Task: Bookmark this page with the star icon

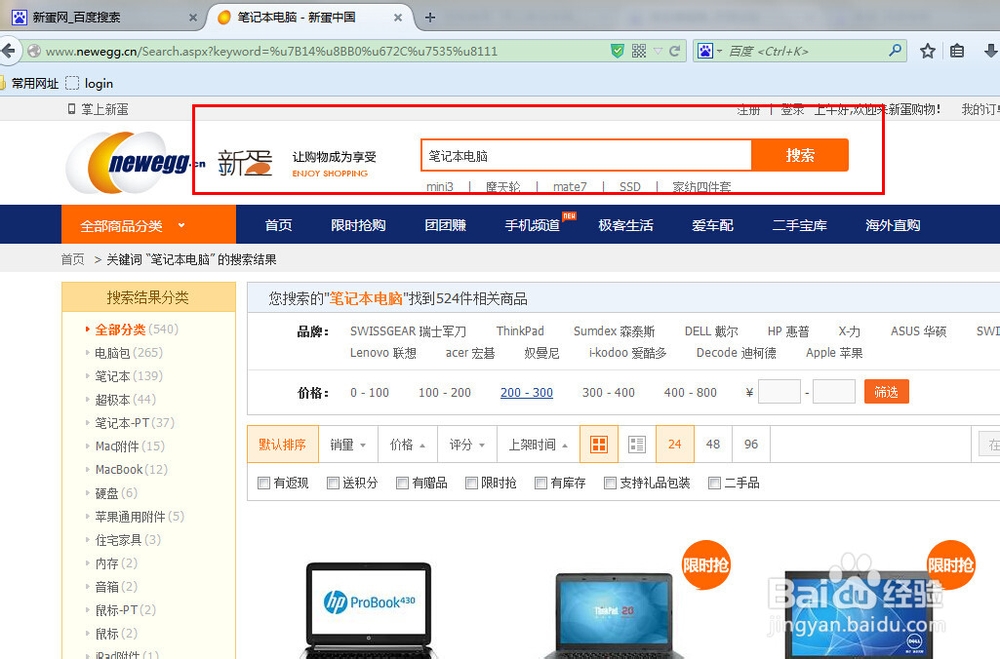Action: [x=927, y=51]
